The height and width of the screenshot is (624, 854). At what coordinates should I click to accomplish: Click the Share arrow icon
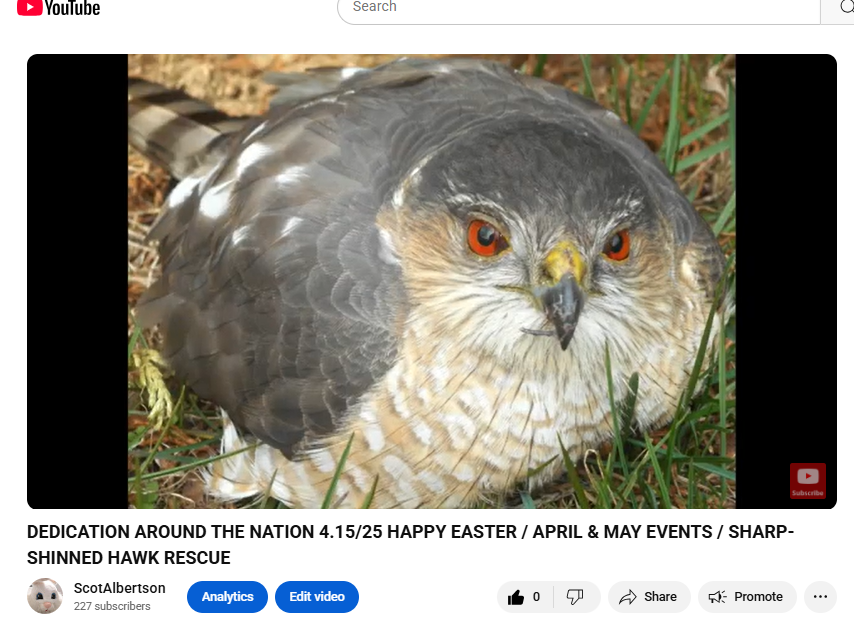(x=628, y=597)
